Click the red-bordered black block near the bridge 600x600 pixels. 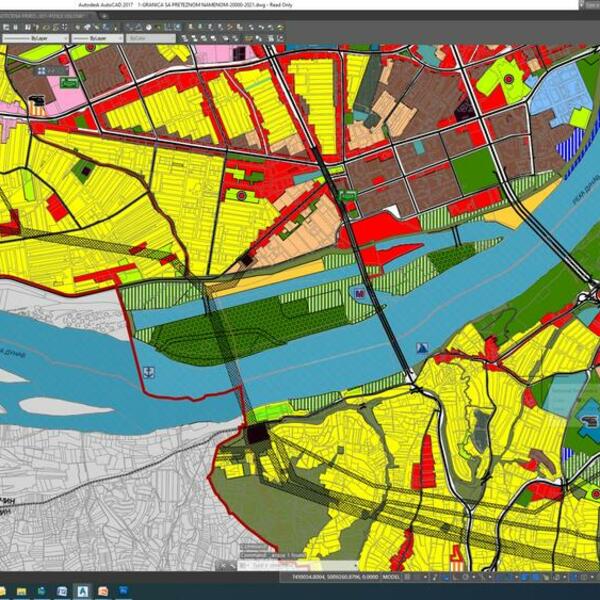point(258,432)
